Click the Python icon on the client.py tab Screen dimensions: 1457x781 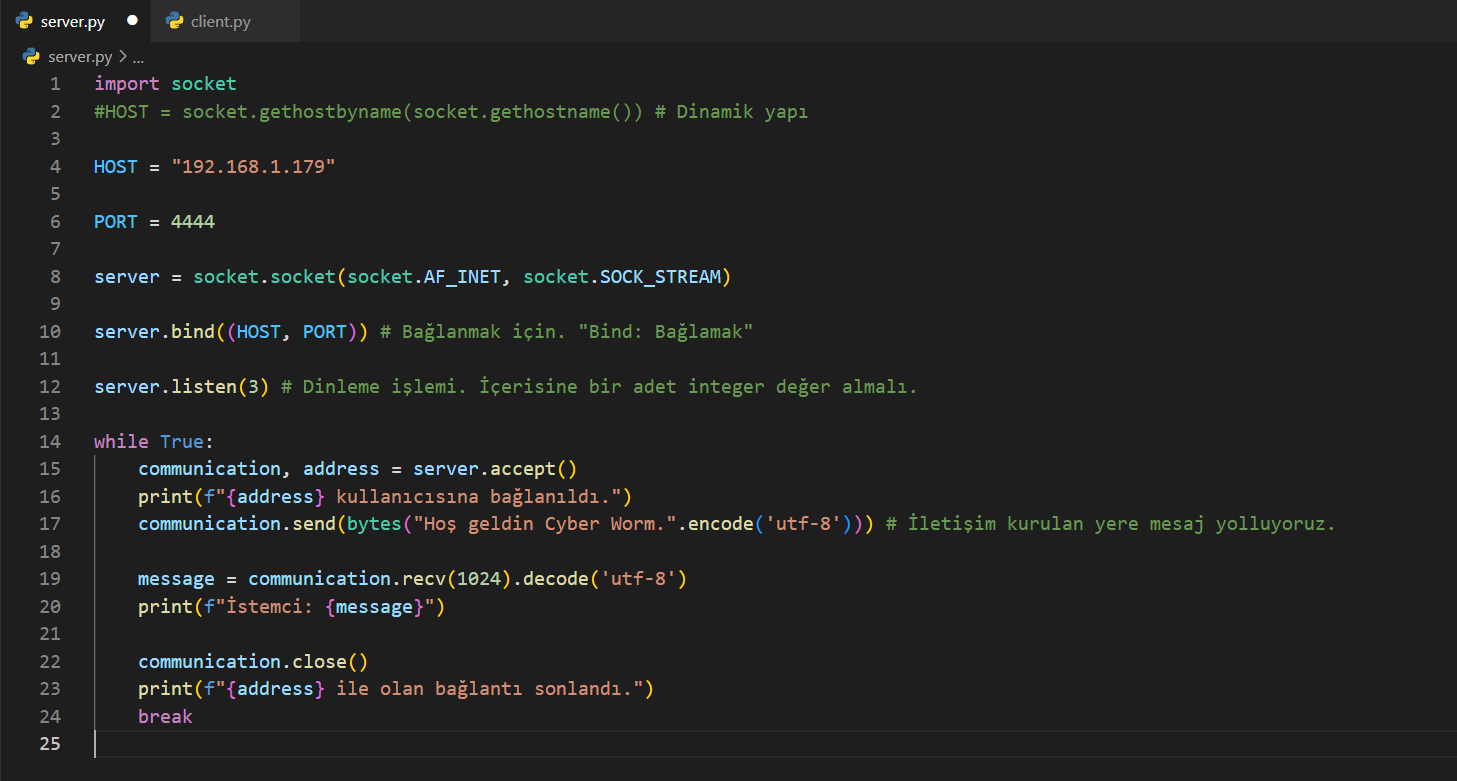175,21
